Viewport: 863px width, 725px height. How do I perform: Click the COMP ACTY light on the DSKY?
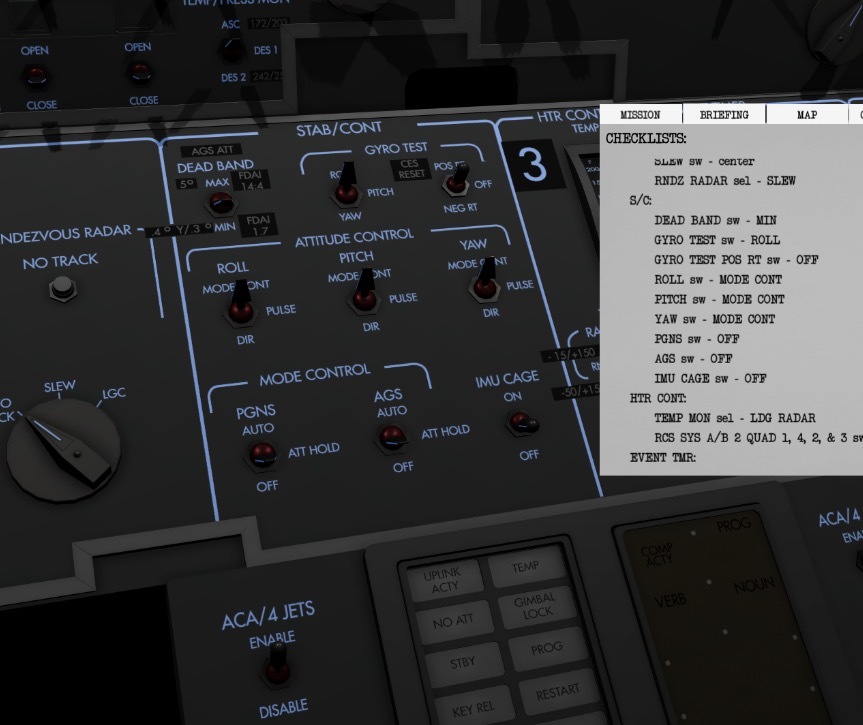658,554
